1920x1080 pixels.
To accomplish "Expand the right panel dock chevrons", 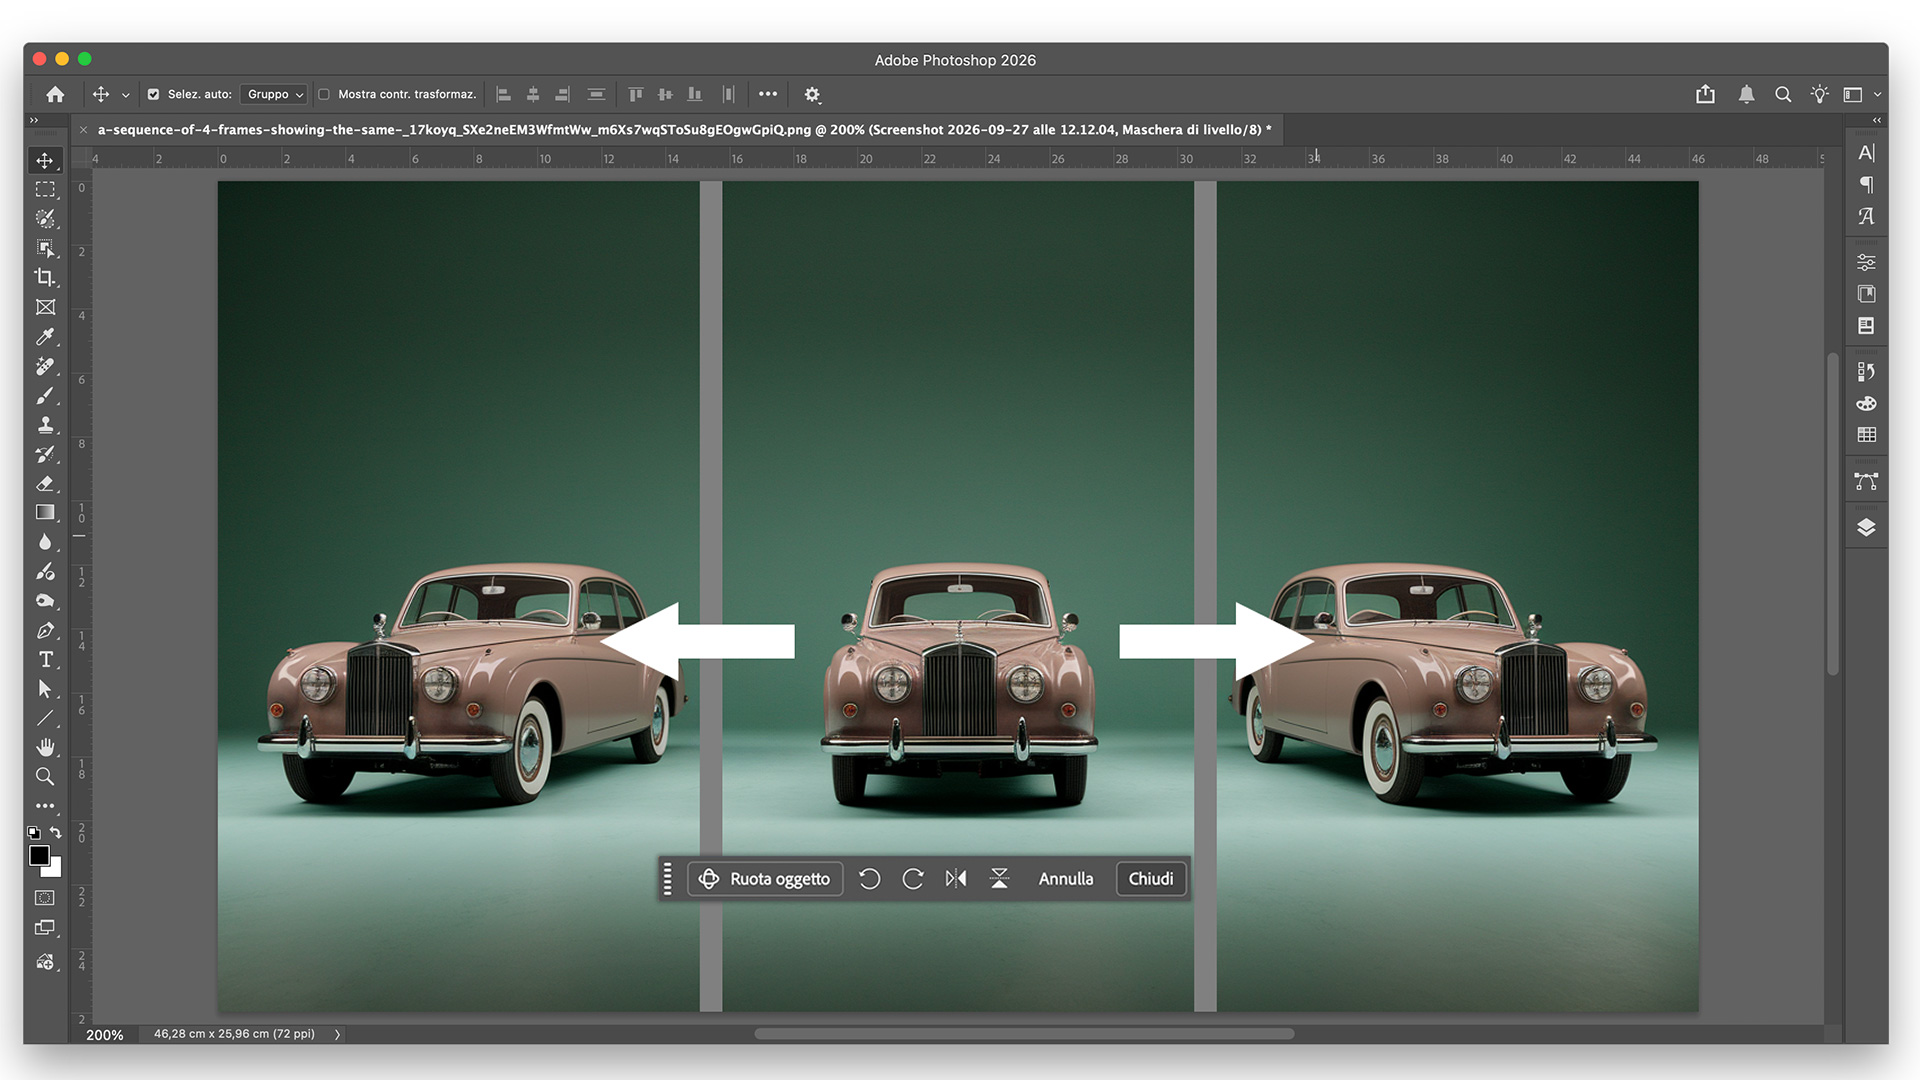I will click(x=1877, y=120).
